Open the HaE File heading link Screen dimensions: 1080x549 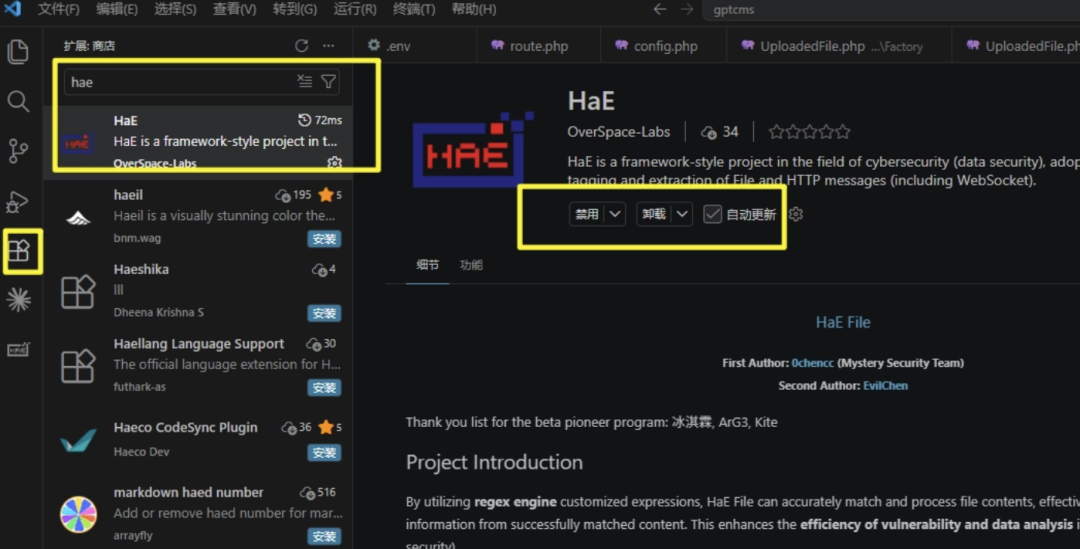coord(843,322)
